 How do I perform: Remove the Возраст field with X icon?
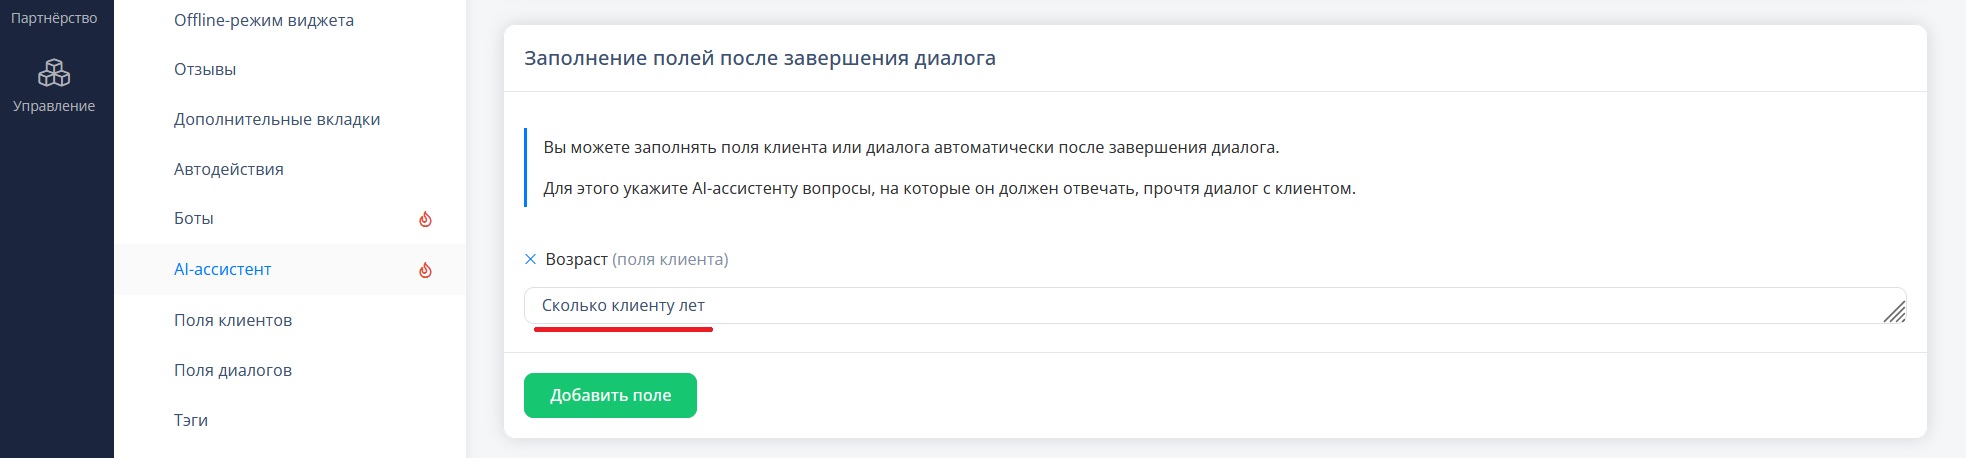tap(531, 259)
